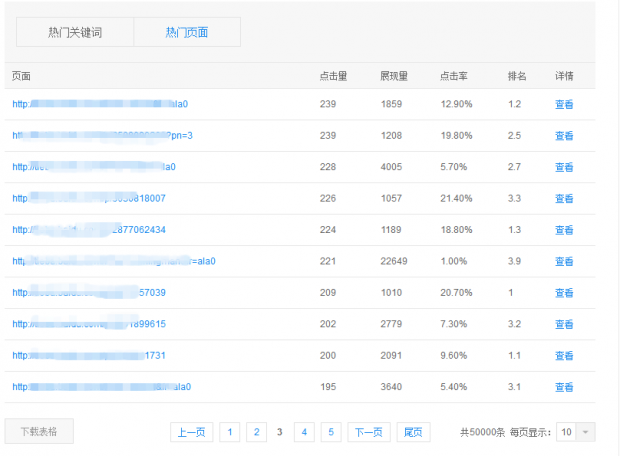Click 查看 for row with 1859 impressions

(564, 104)
